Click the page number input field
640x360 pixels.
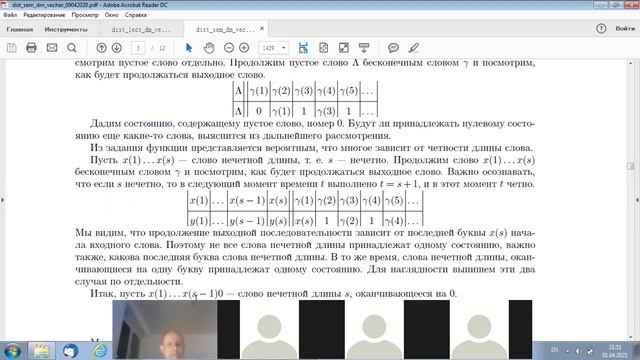(x=138, y=48)
